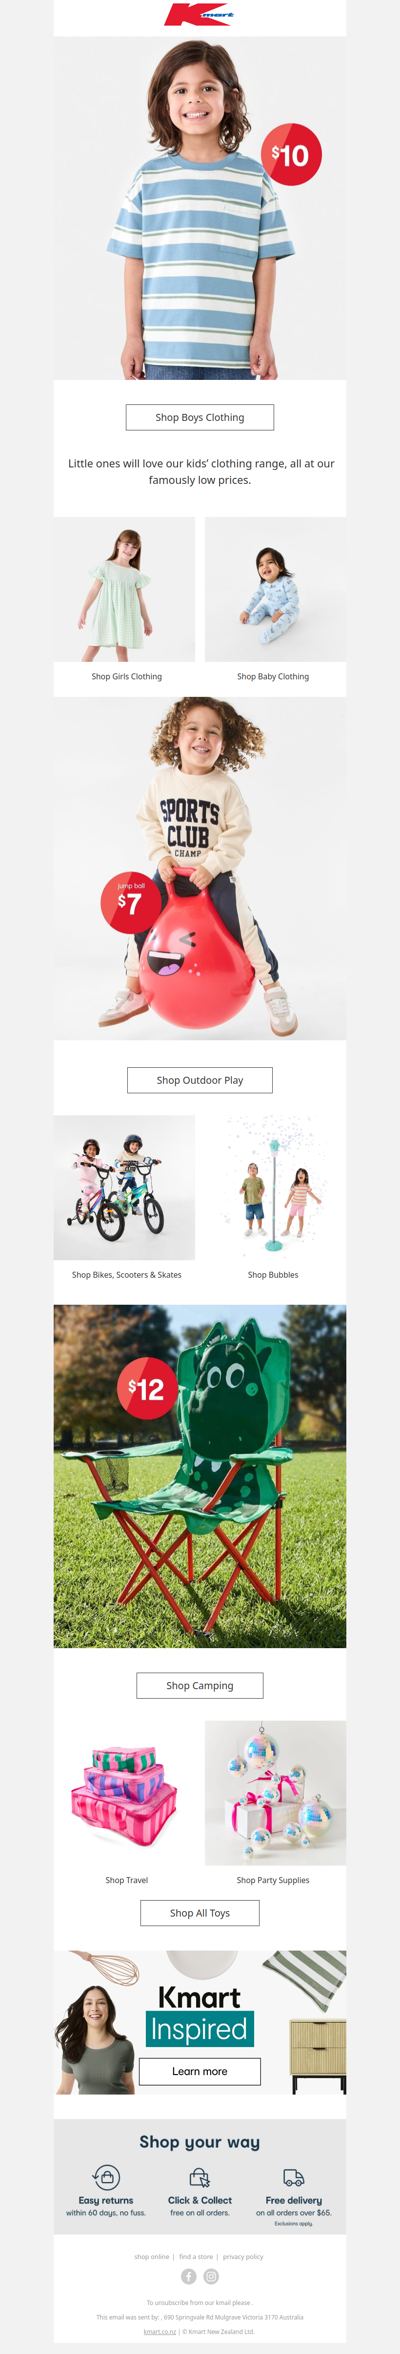Click the Click & Collect icon

pyautogui.click(x=200, y=2177)
